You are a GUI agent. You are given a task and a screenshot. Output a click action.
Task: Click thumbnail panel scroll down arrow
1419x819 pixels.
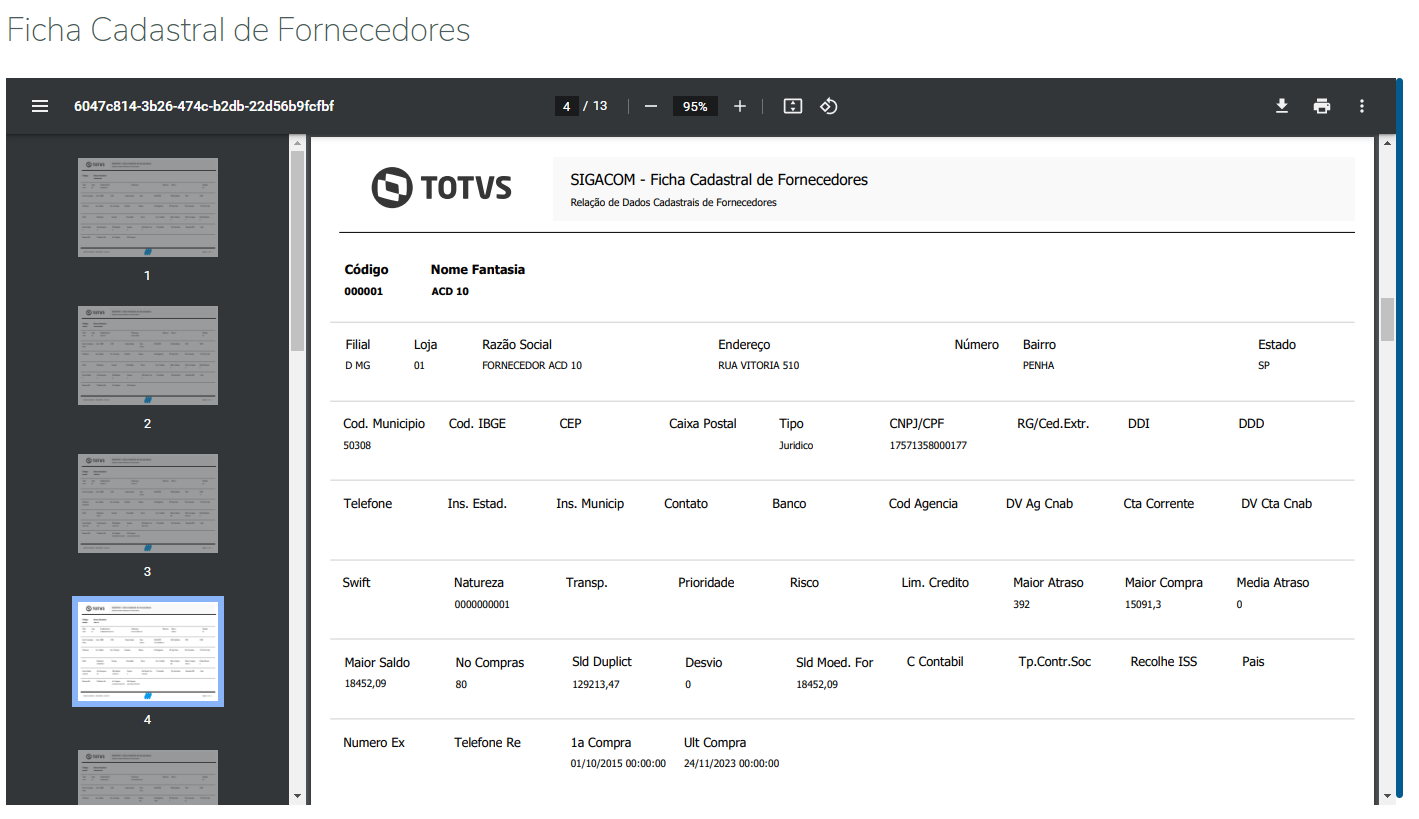(297, 796)
